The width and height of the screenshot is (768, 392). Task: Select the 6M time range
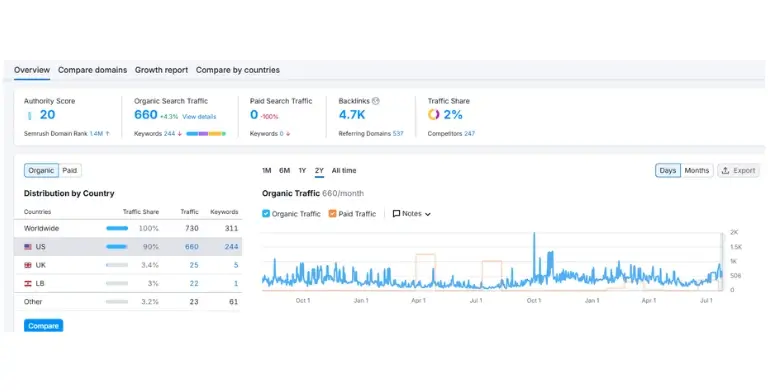(285, 171)
